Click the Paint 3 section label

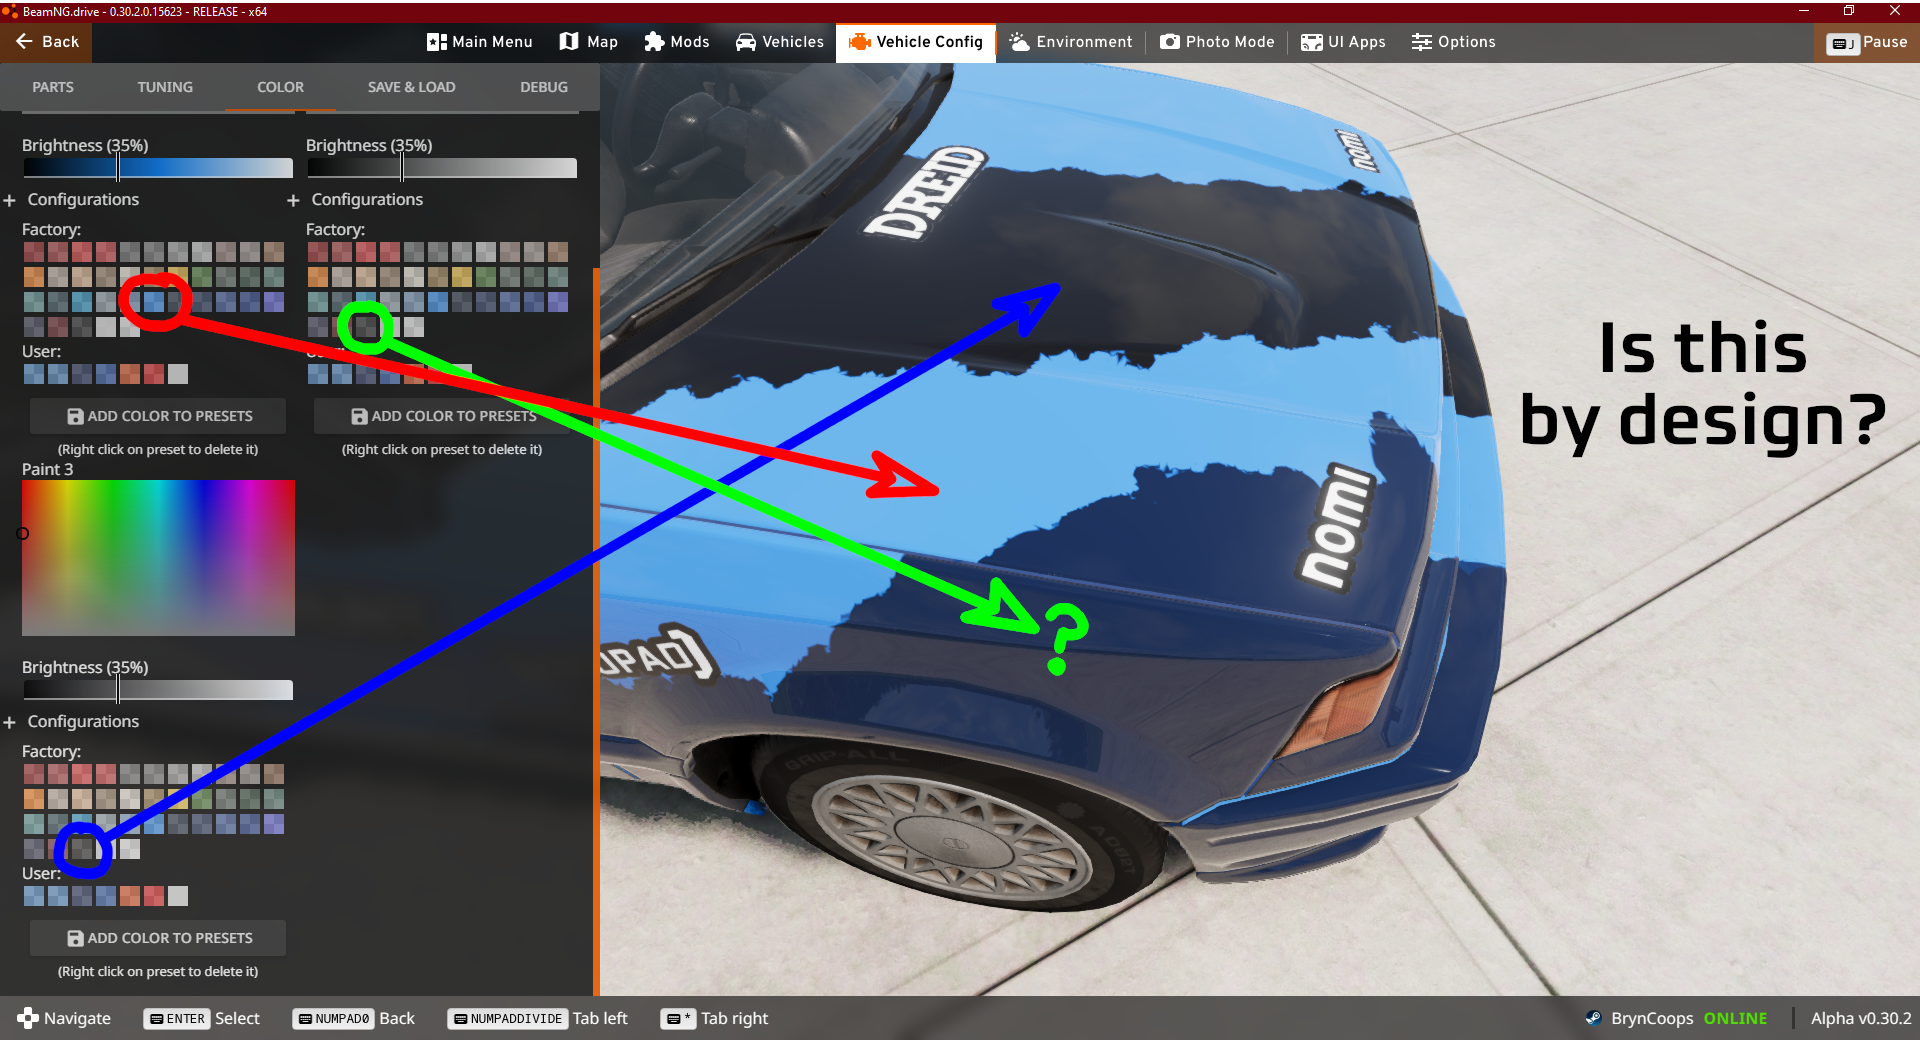48,469
